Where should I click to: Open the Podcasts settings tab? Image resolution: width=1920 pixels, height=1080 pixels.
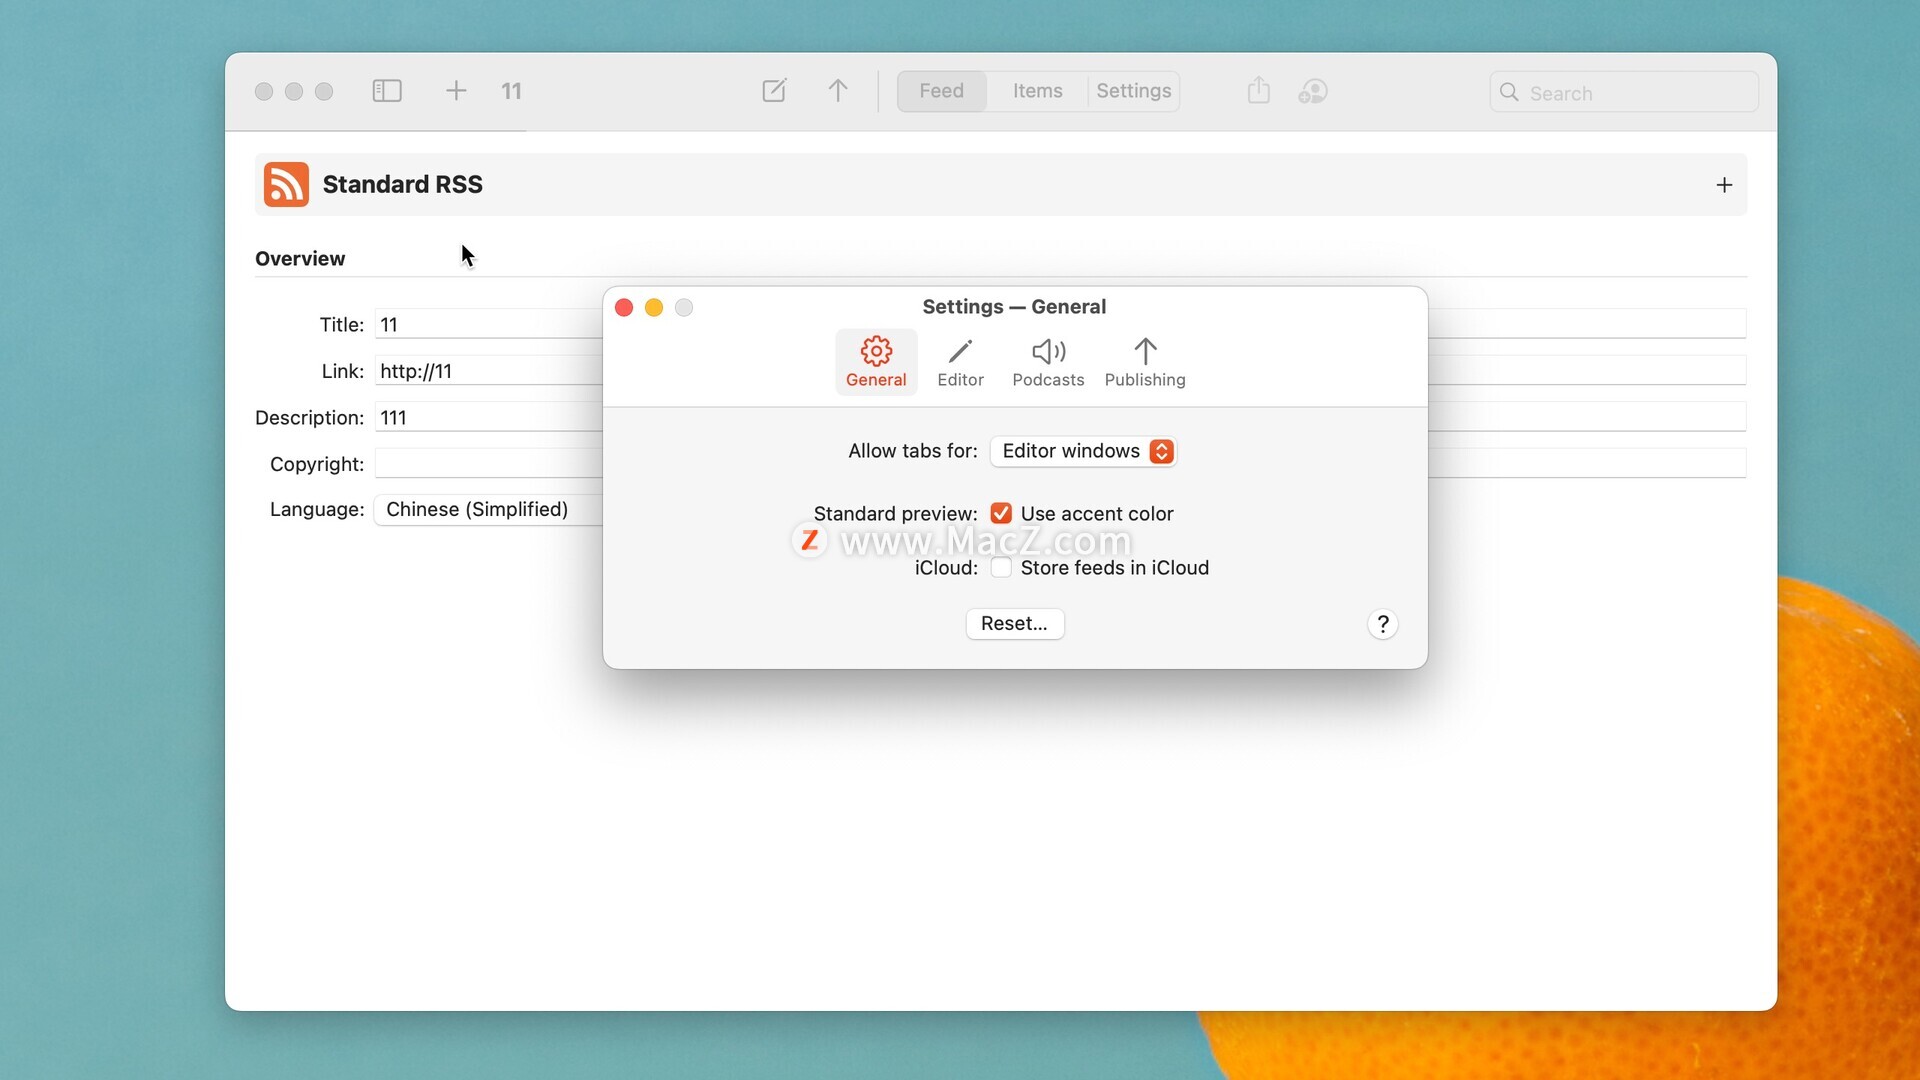pos(1048,362)
